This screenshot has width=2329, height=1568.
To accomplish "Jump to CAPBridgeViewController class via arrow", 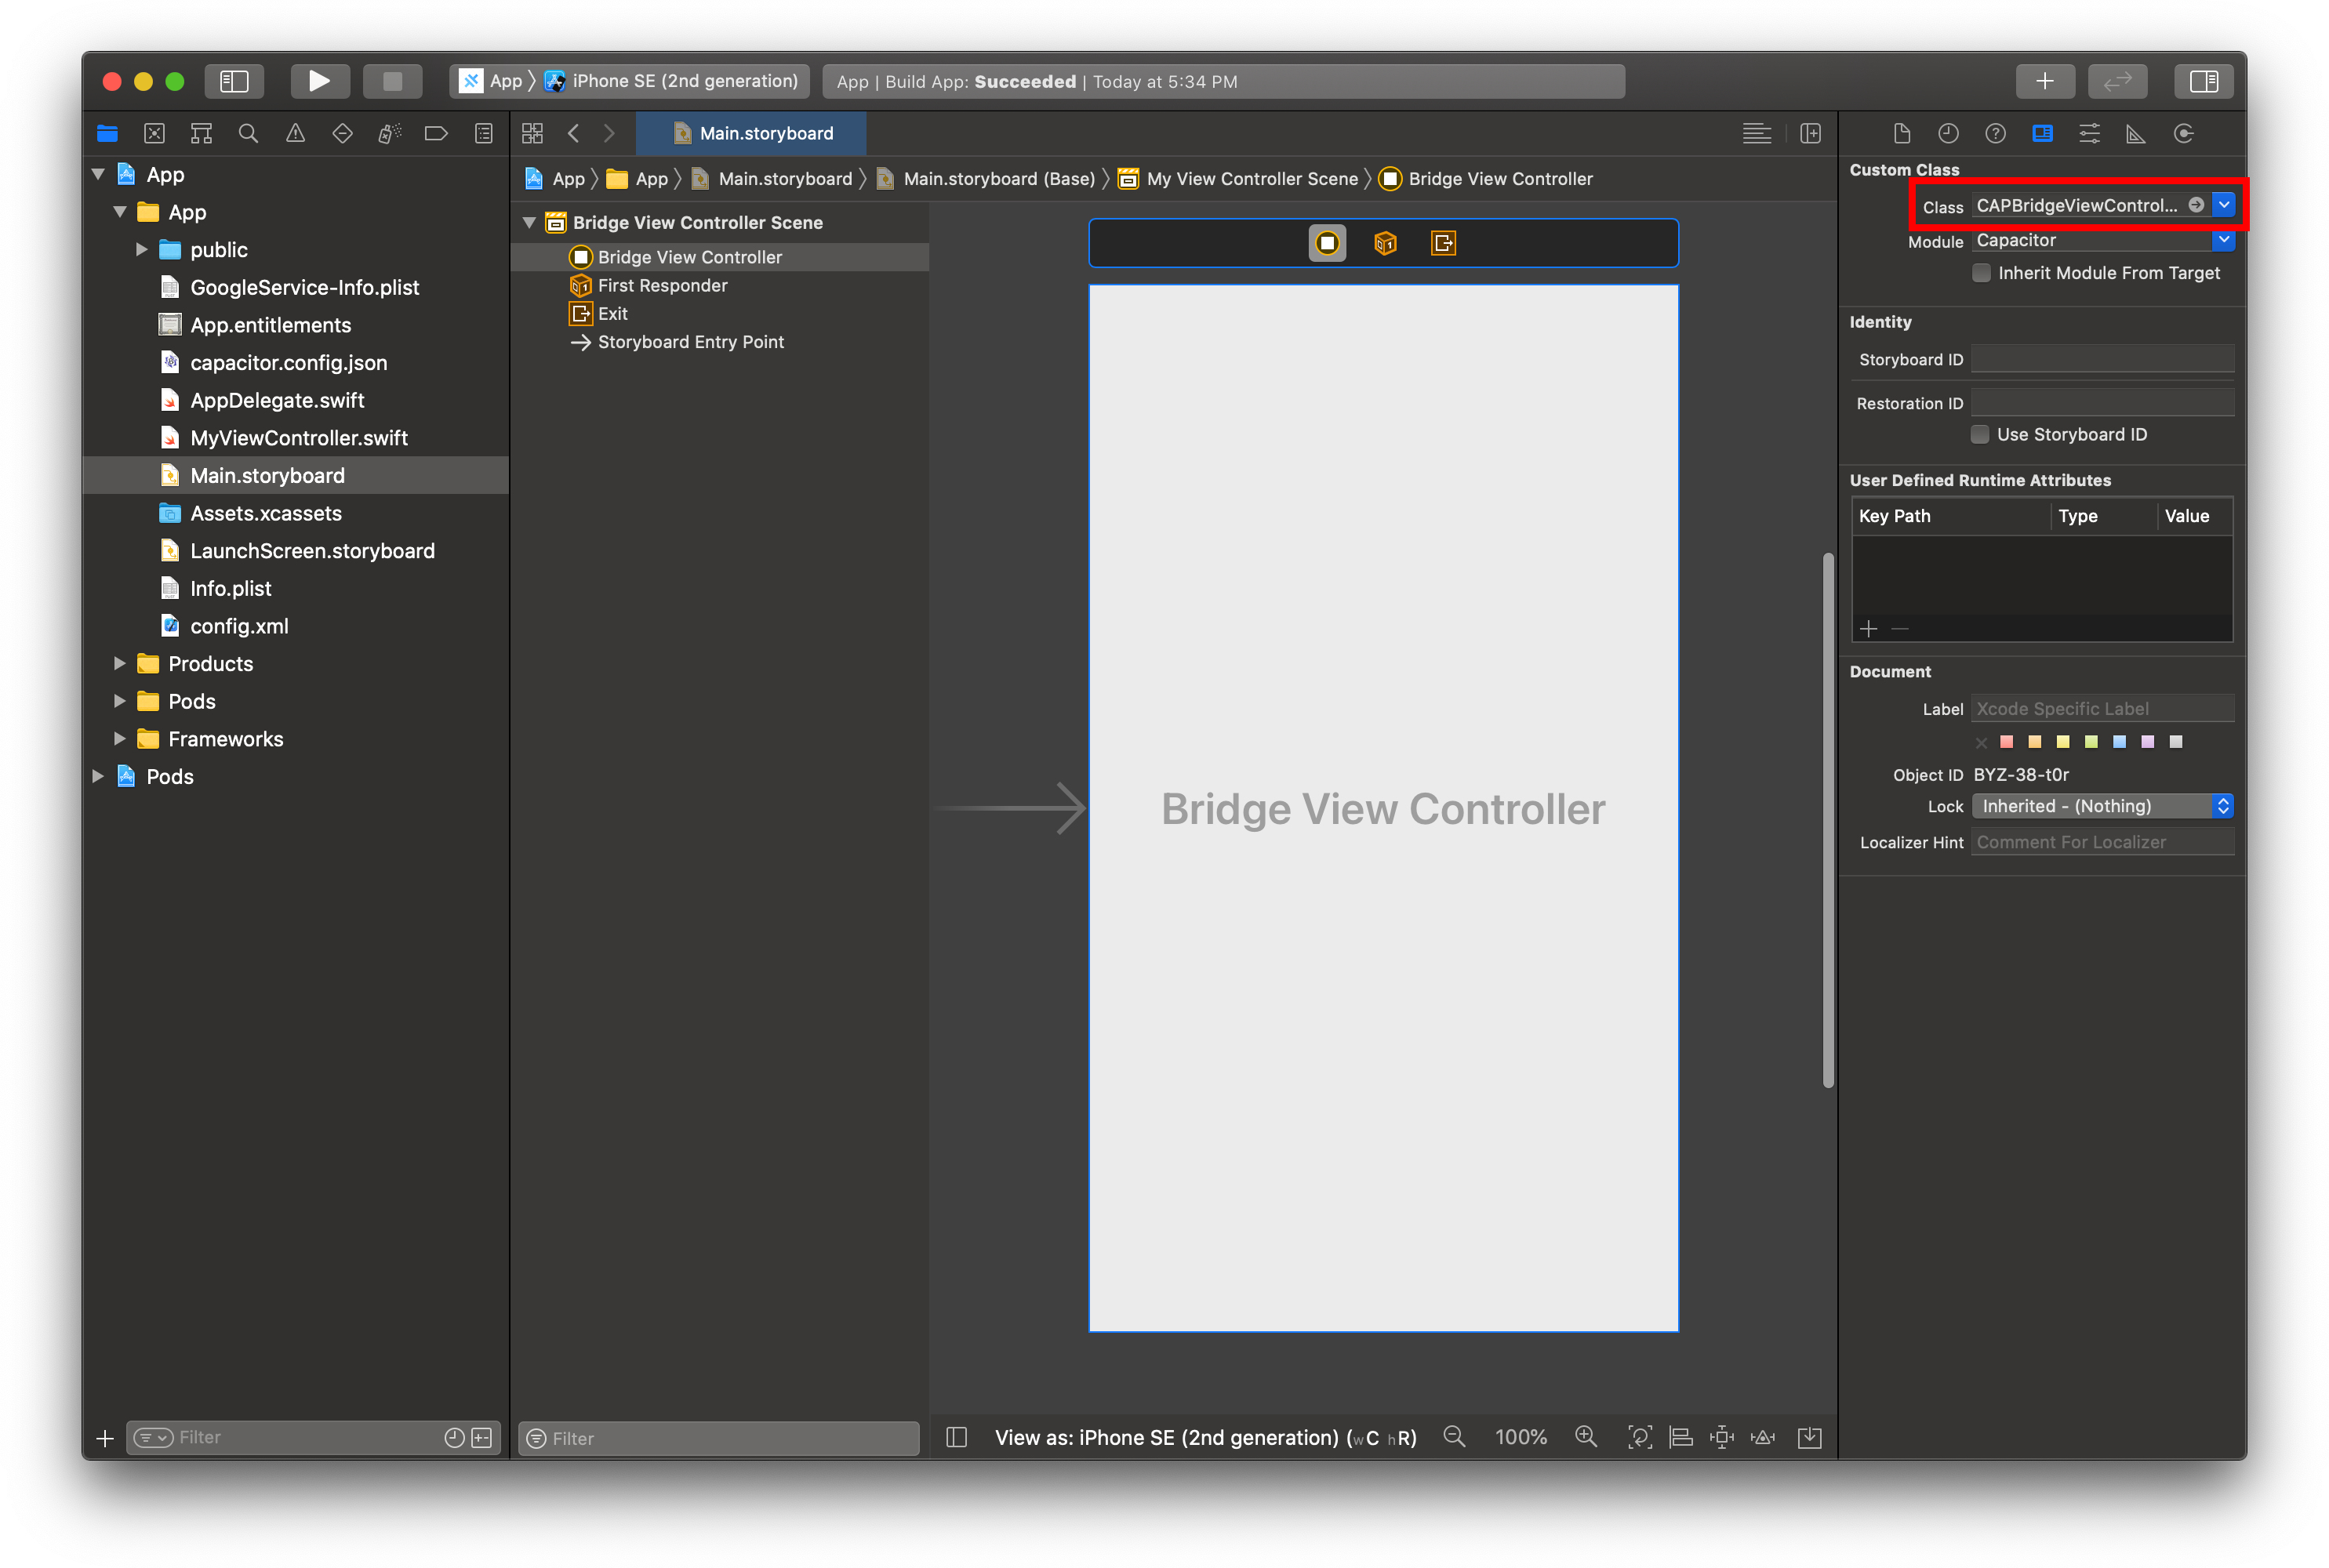I will (x=2197, y=205).
